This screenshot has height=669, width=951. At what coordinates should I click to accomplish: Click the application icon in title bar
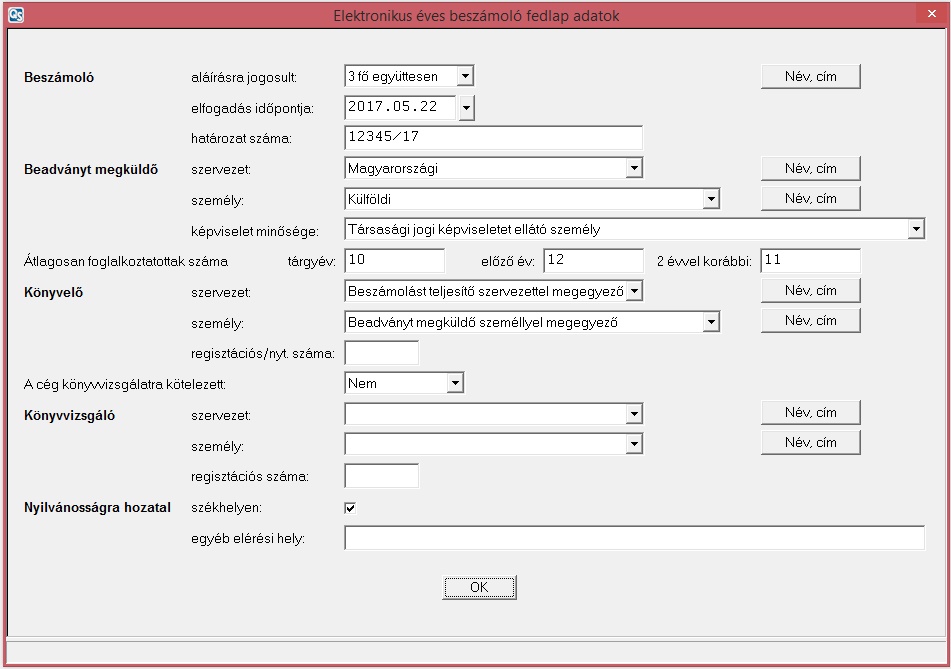pos(15,15)
